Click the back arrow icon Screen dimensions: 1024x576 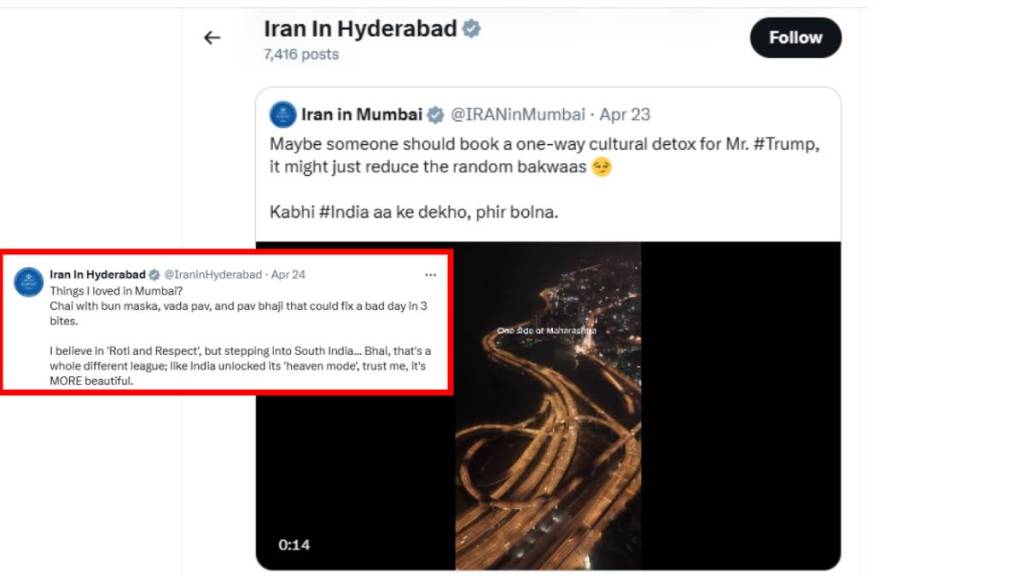tap(212, 38)
